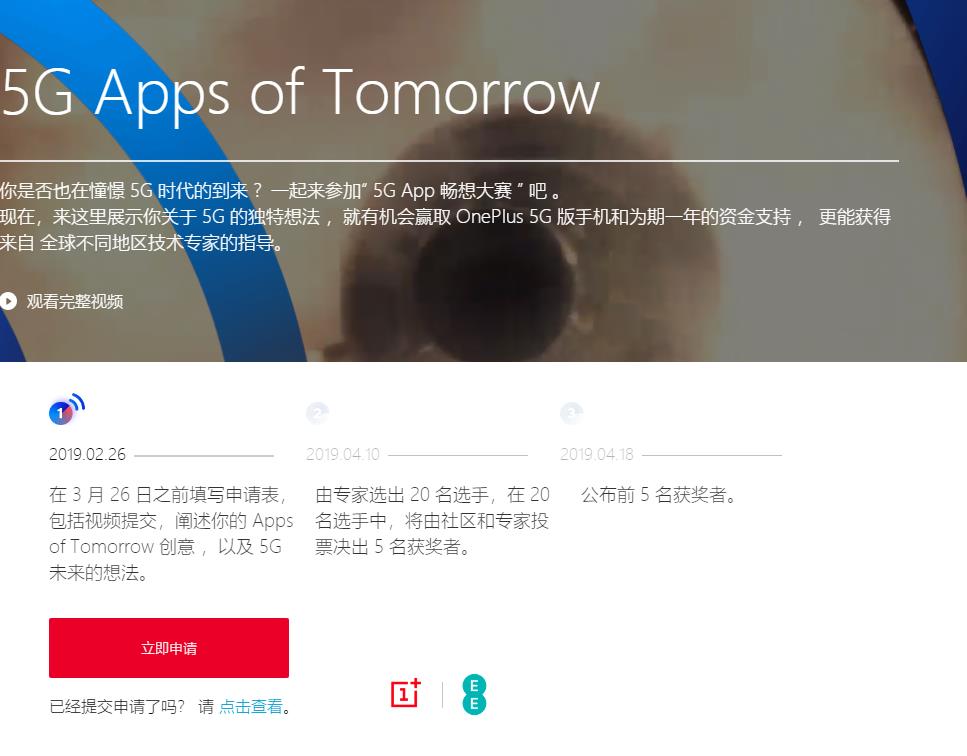Click the play icon beside 观看完整视频
This screenshot has height=756, width=967.
click(x=8, y=301)
